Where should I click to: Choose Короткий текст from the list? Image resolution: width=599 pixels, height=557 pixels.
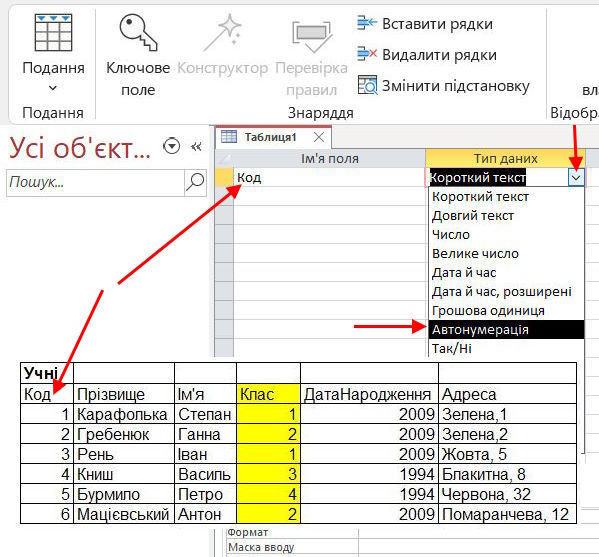(x=507, y=197)
